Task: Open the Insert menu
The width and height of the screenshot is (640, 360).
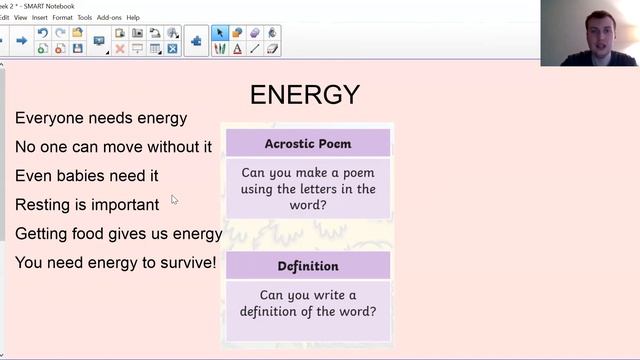Action: (x=40, y=18)
